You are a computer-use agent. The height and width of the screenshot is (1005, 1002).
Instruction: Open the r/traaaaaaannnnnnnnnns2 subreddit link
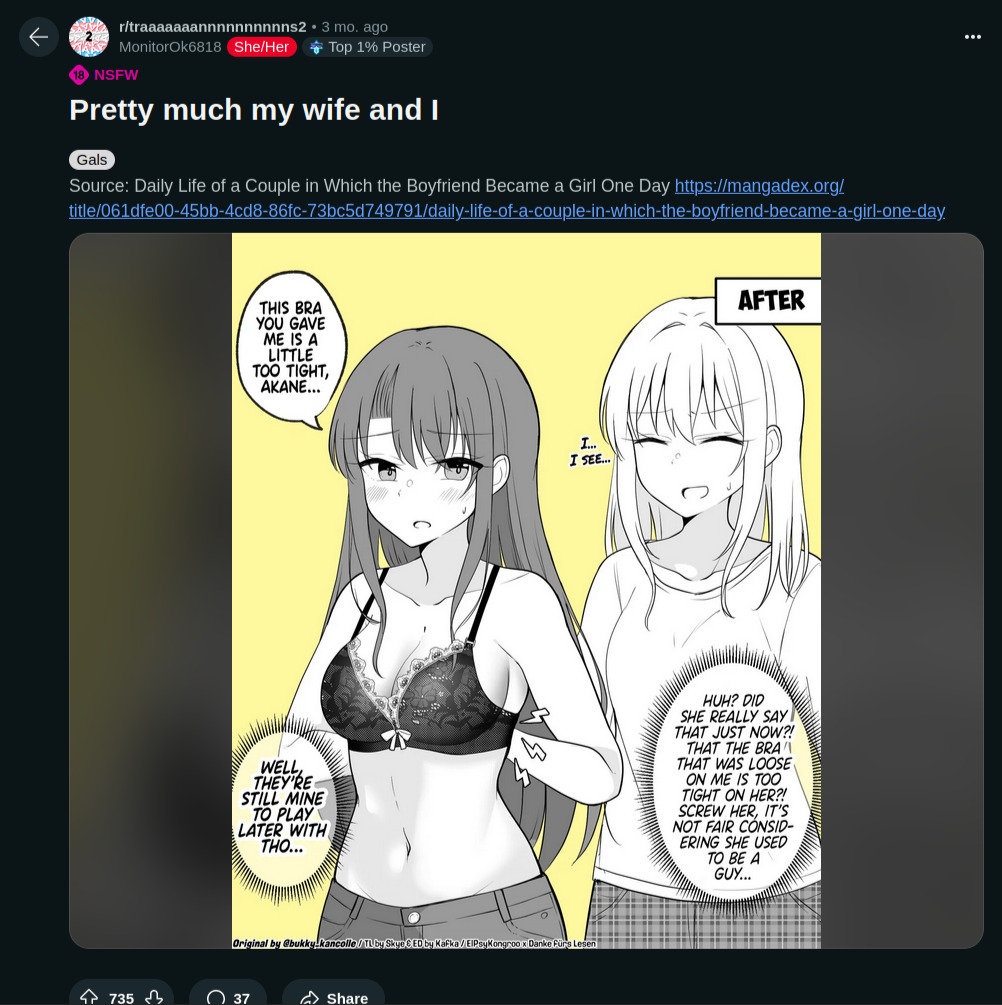[212, 27]
